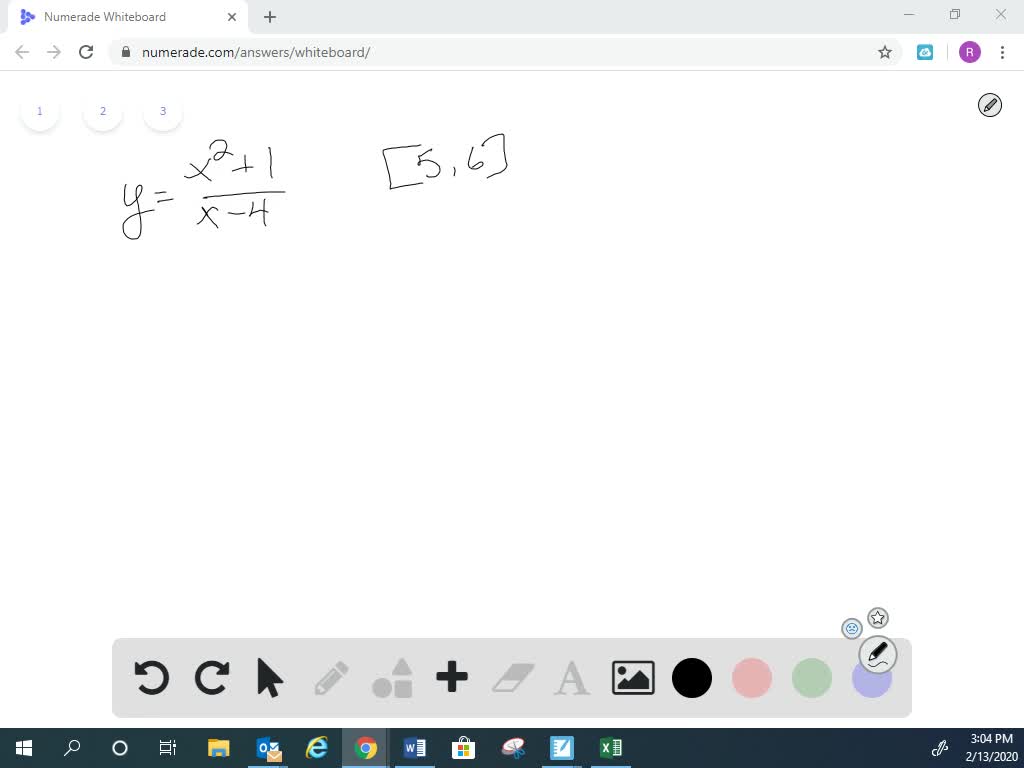
Task: Click the plus button to add content
Action: click(451, 678)
